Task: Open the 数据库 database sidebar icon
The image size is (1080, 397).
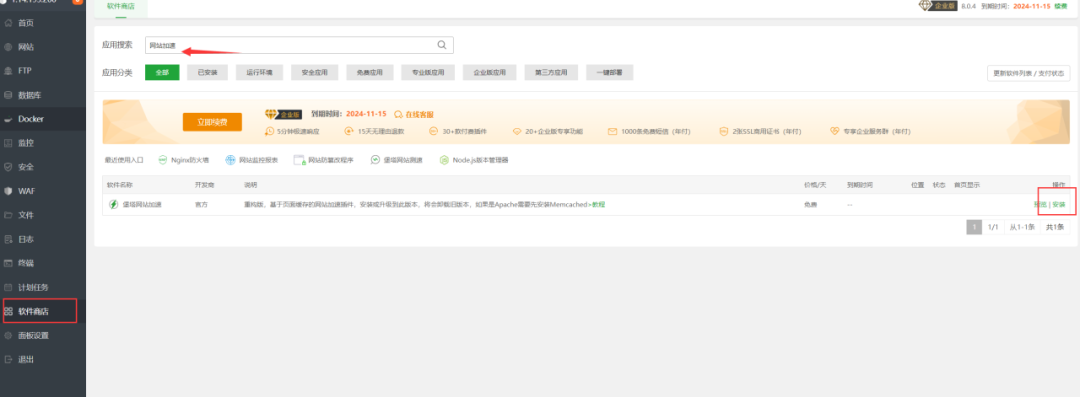Action: point(8,95)
